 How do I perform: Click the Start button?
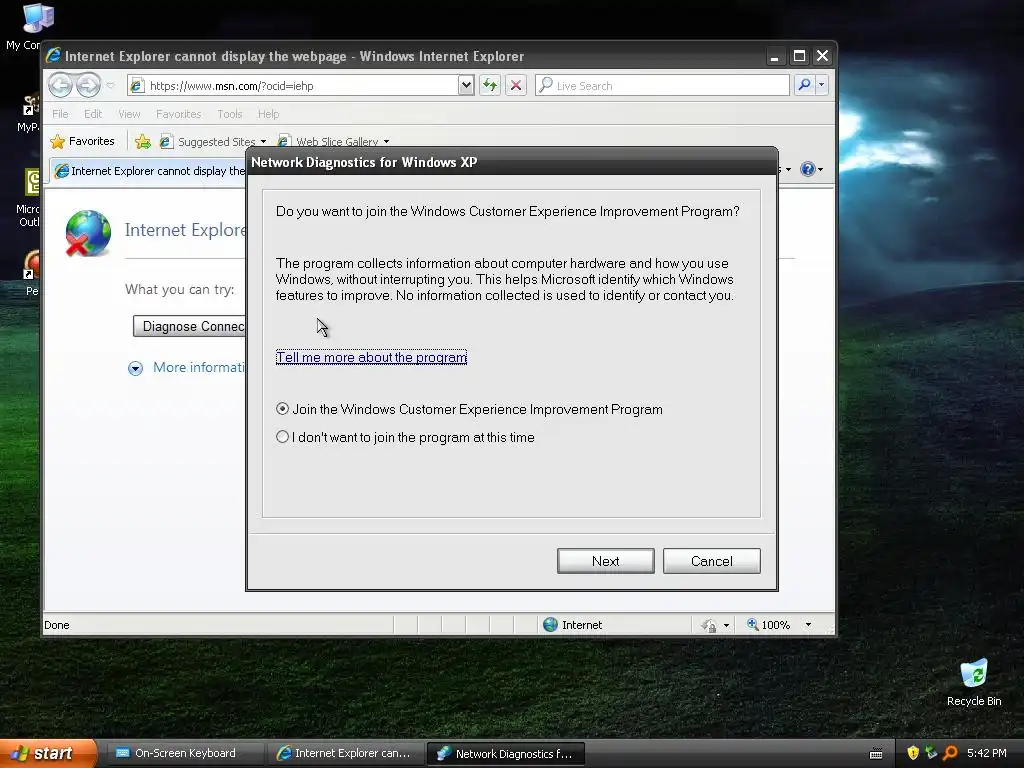[x=48, y=753]
